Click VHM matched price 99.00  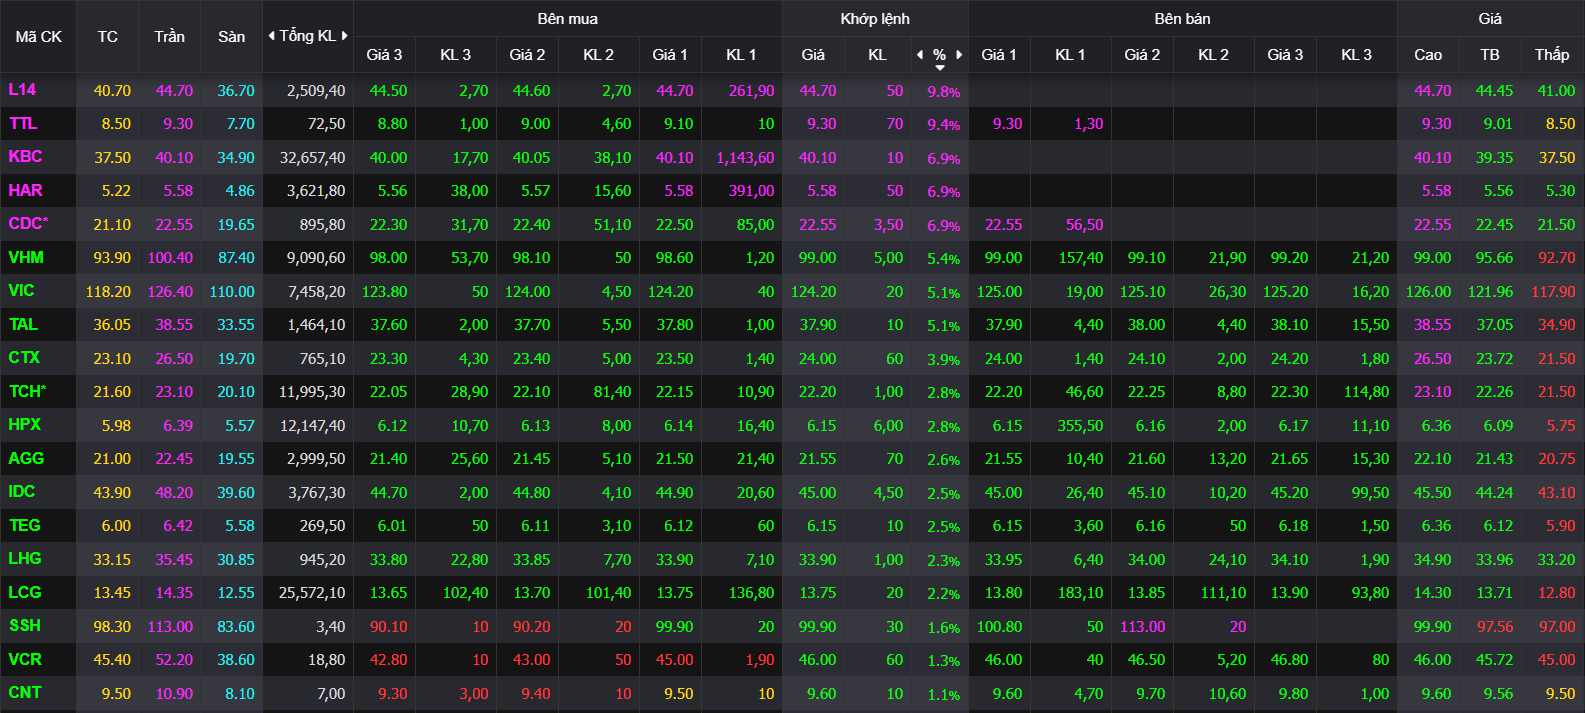817,258
